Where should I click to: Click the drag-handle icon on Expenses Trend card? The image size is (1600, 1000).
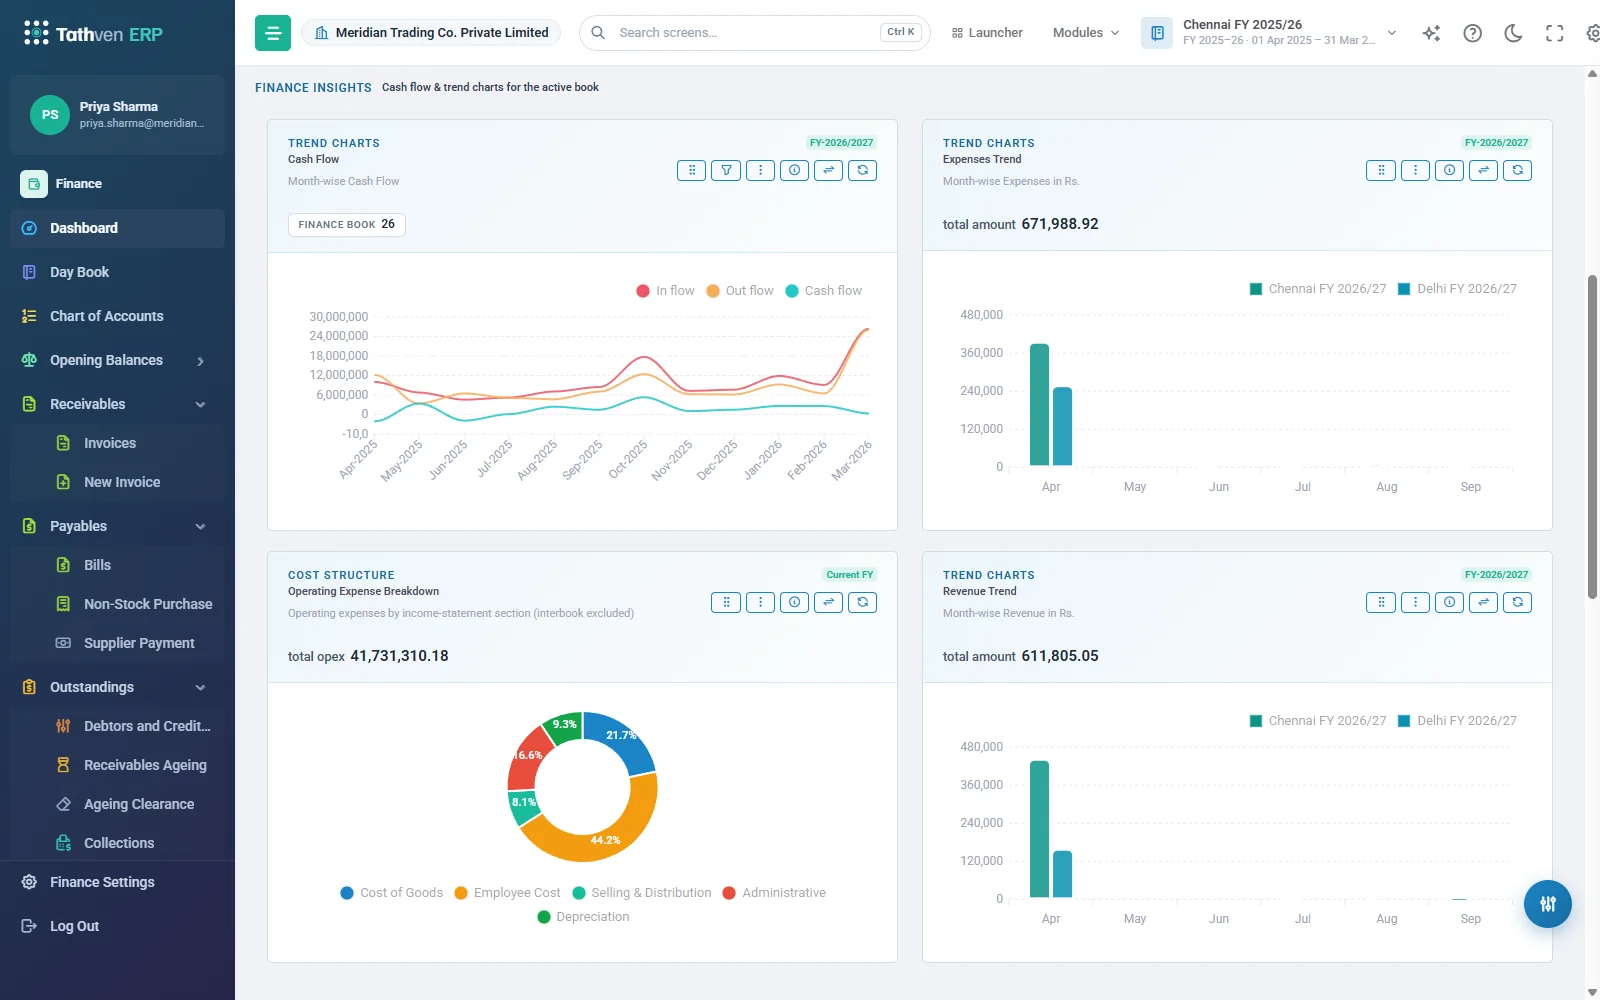click(1381, 170)
